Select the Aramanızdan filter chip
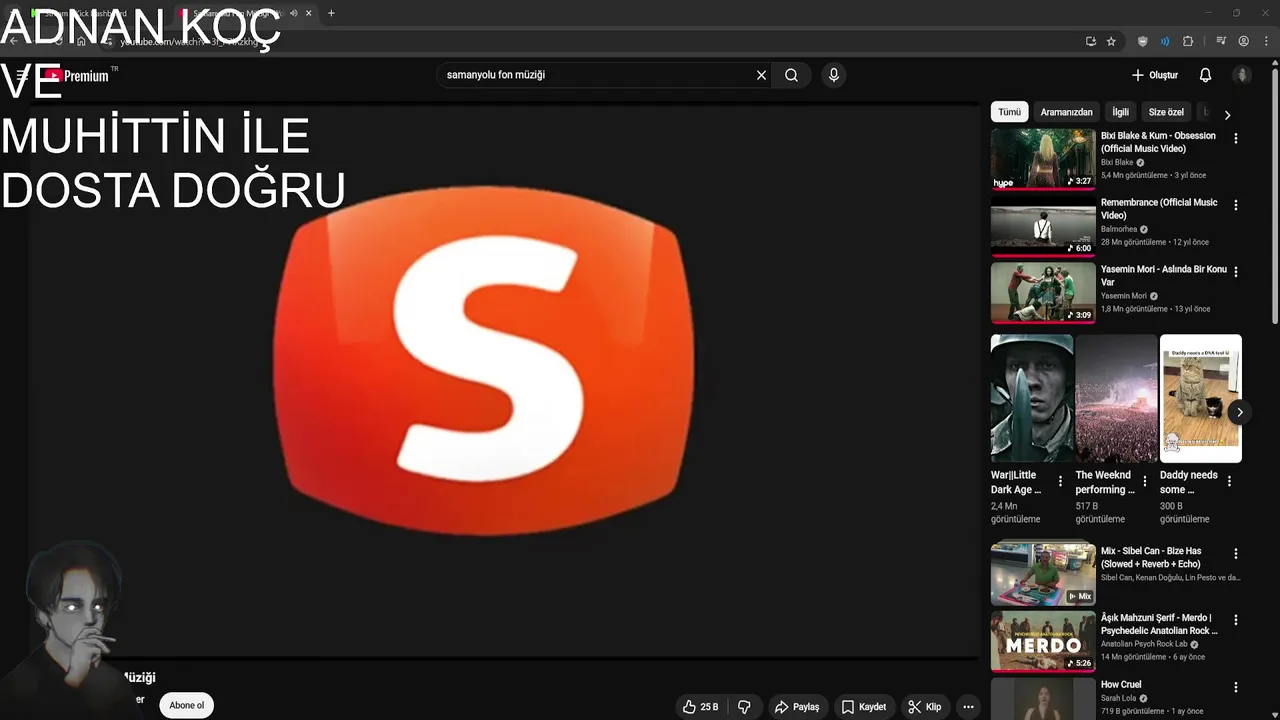The image size is (1280, 720). pos(1066,112)
